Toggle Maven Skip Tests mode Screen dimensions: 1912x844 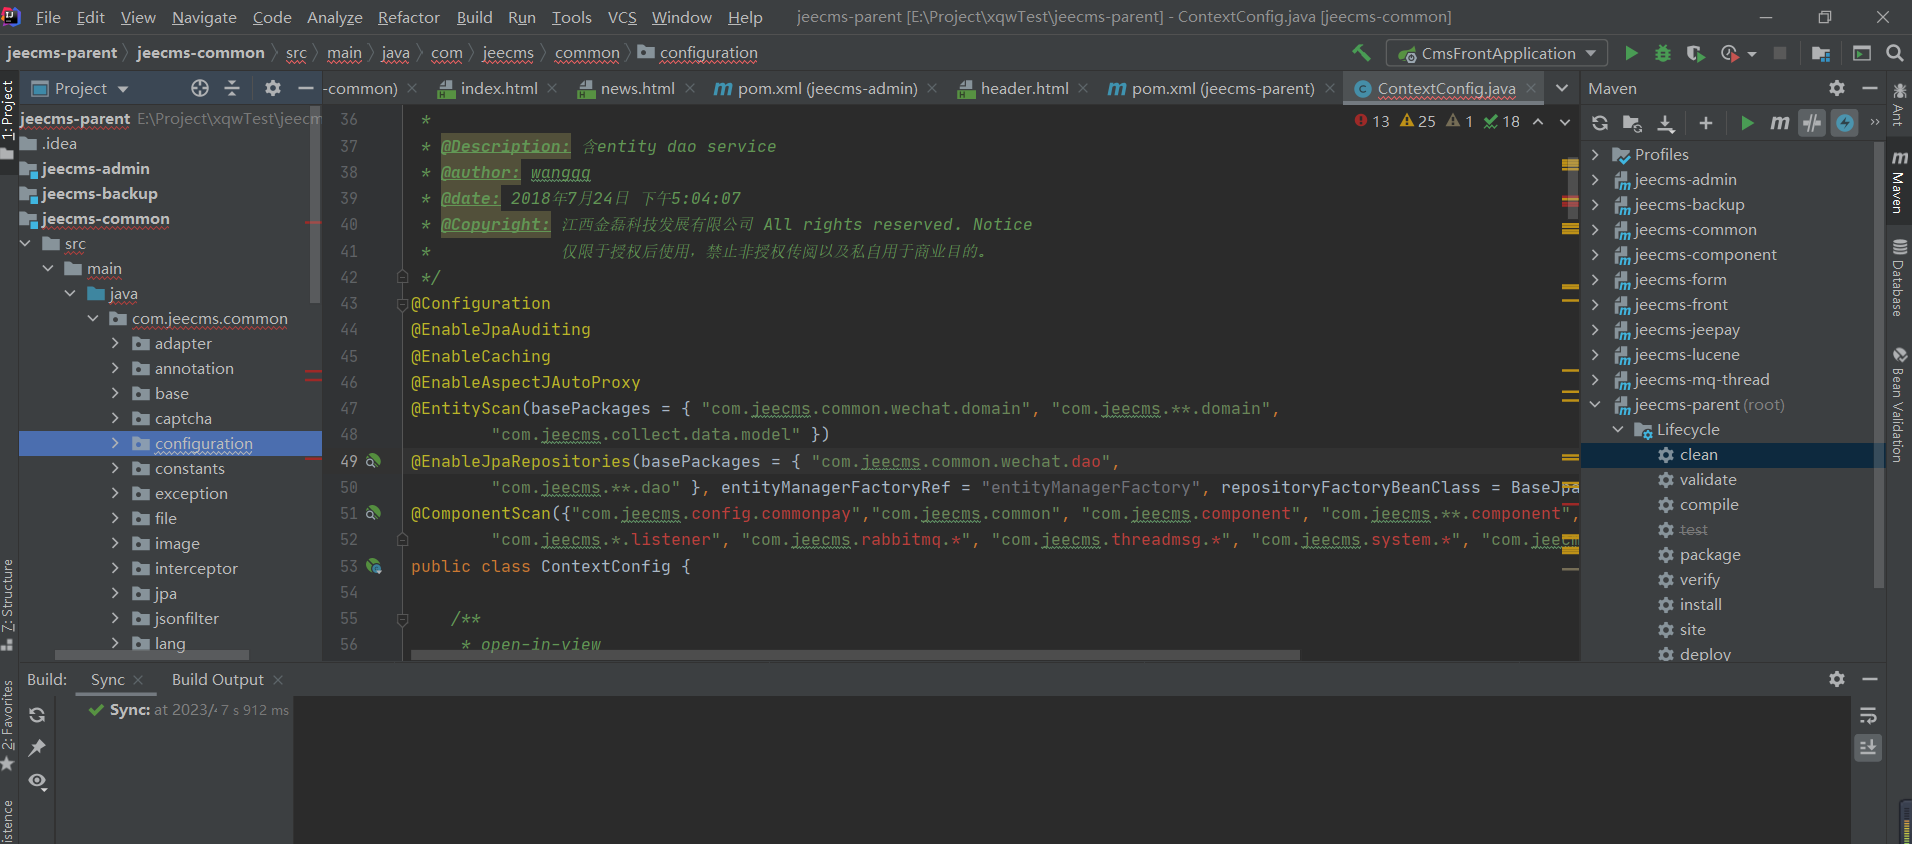(1845, 123)
